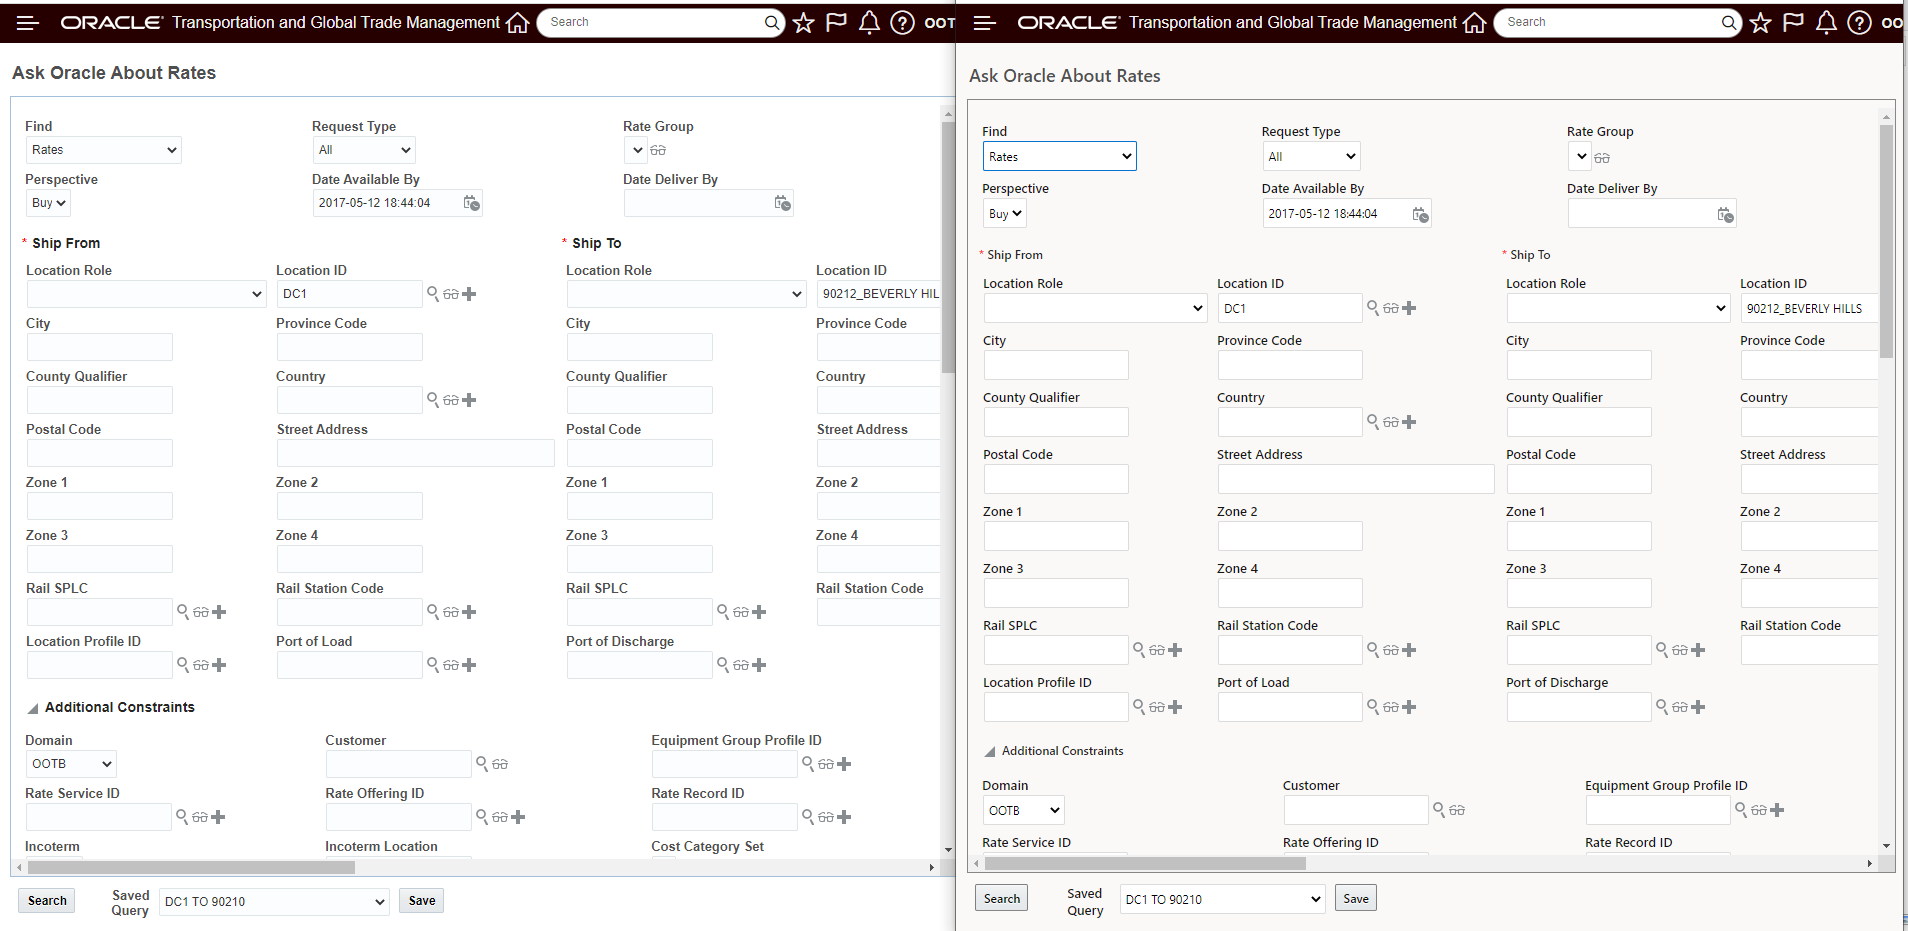The width and height of the screenshot is (1908, 931).
Task: Open help question mark in right window
Action: (1860, 22)
